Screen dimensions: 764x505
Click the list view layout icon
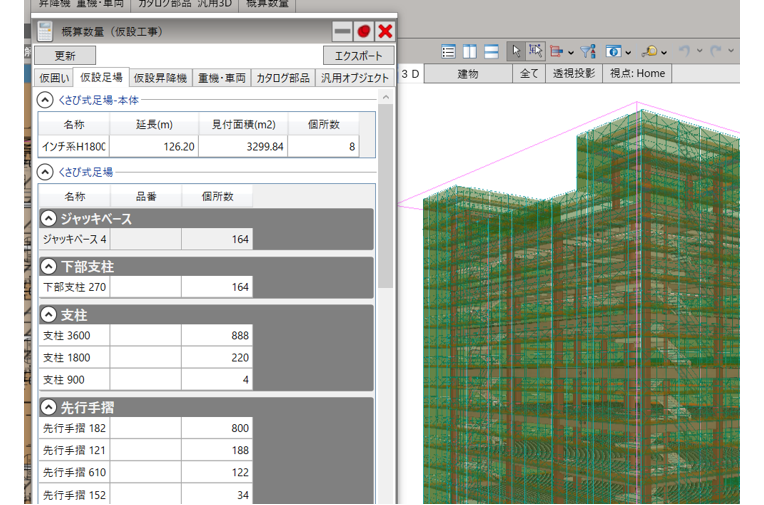pyautogui.click(x=449, y=51)
